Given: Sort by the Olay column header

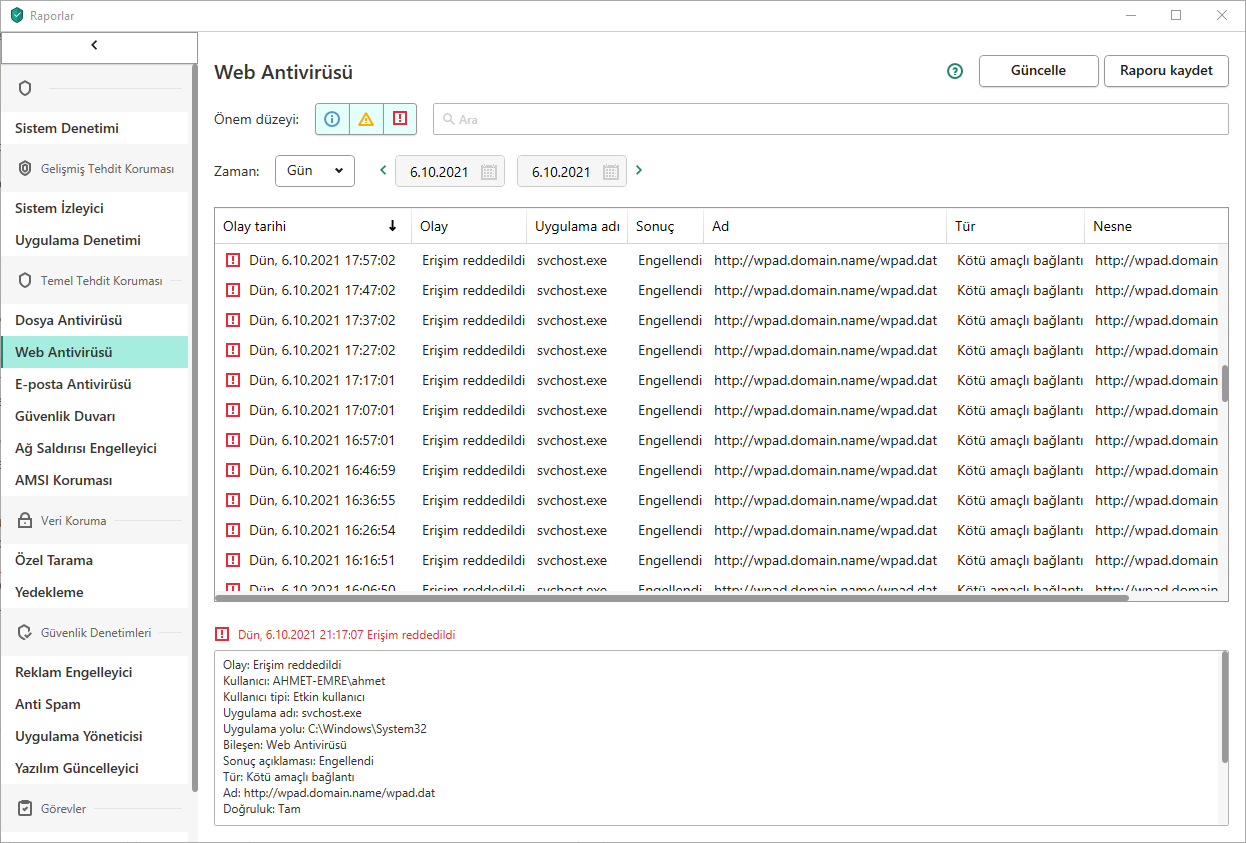Looking at the screenshot, I should coord(469,226).
